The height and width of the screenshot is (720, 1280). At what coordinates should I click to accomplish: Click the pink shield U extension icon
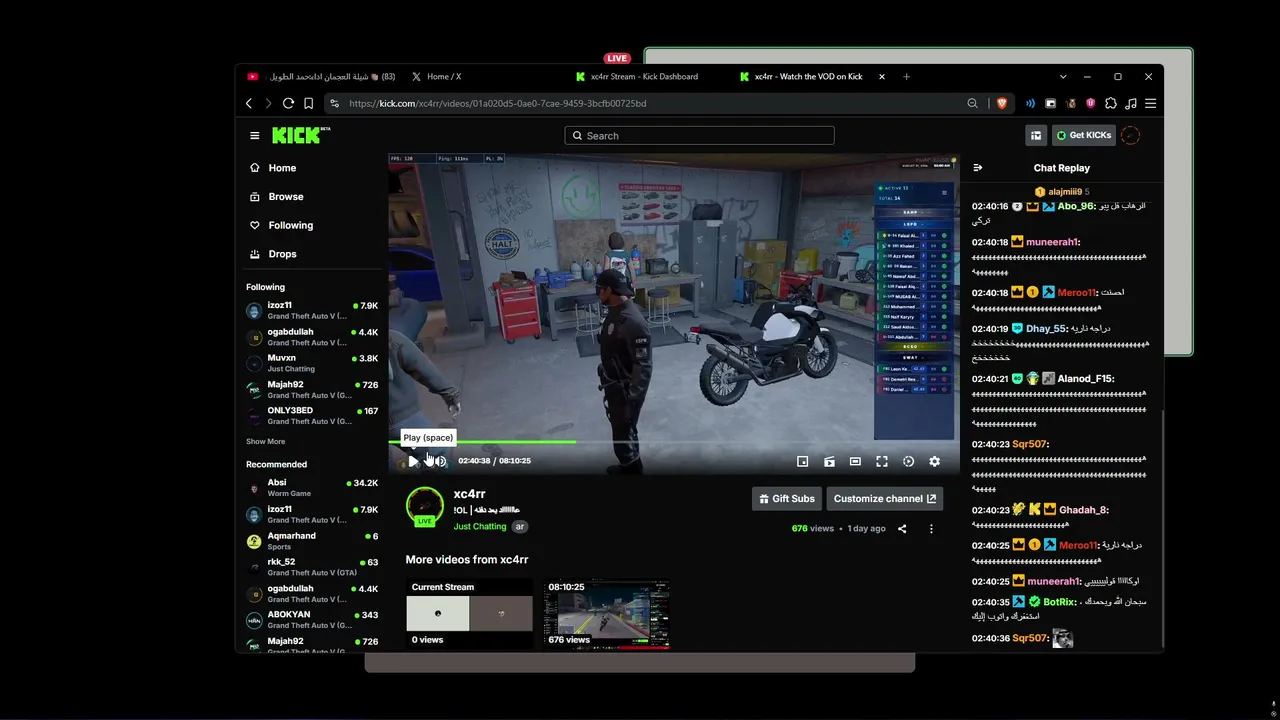click(x=1090, y=103)
